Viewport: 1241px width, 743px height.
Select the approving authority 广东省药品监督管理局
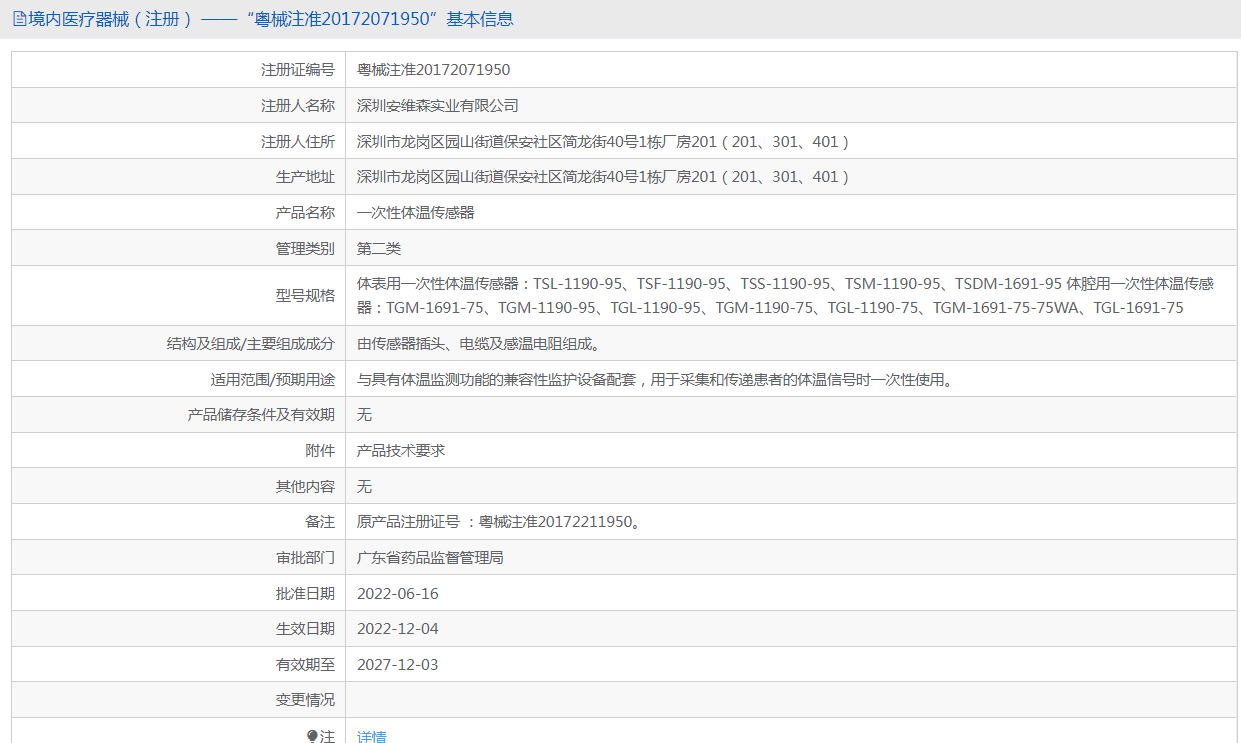(x=430, y=558)
